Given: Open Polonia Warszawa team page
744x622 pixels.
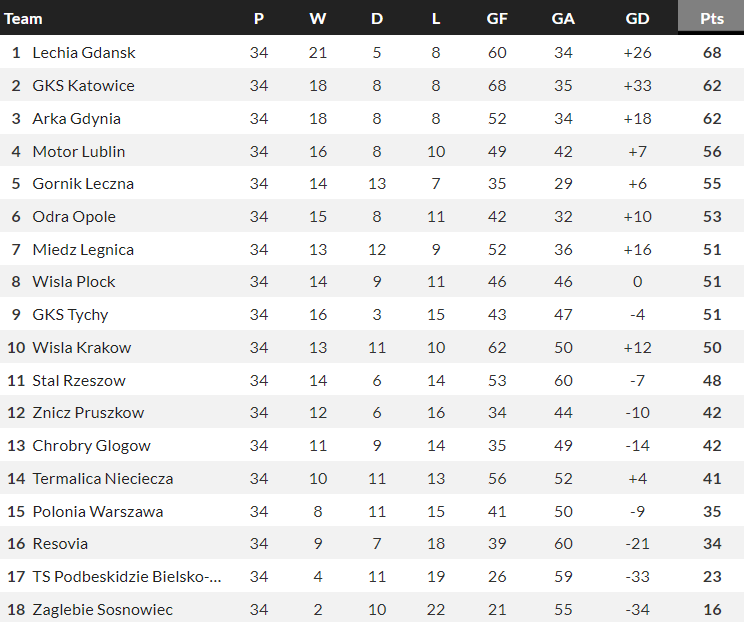Looking at the screenshot, I should pyautogui.click(x=98, y=511).
